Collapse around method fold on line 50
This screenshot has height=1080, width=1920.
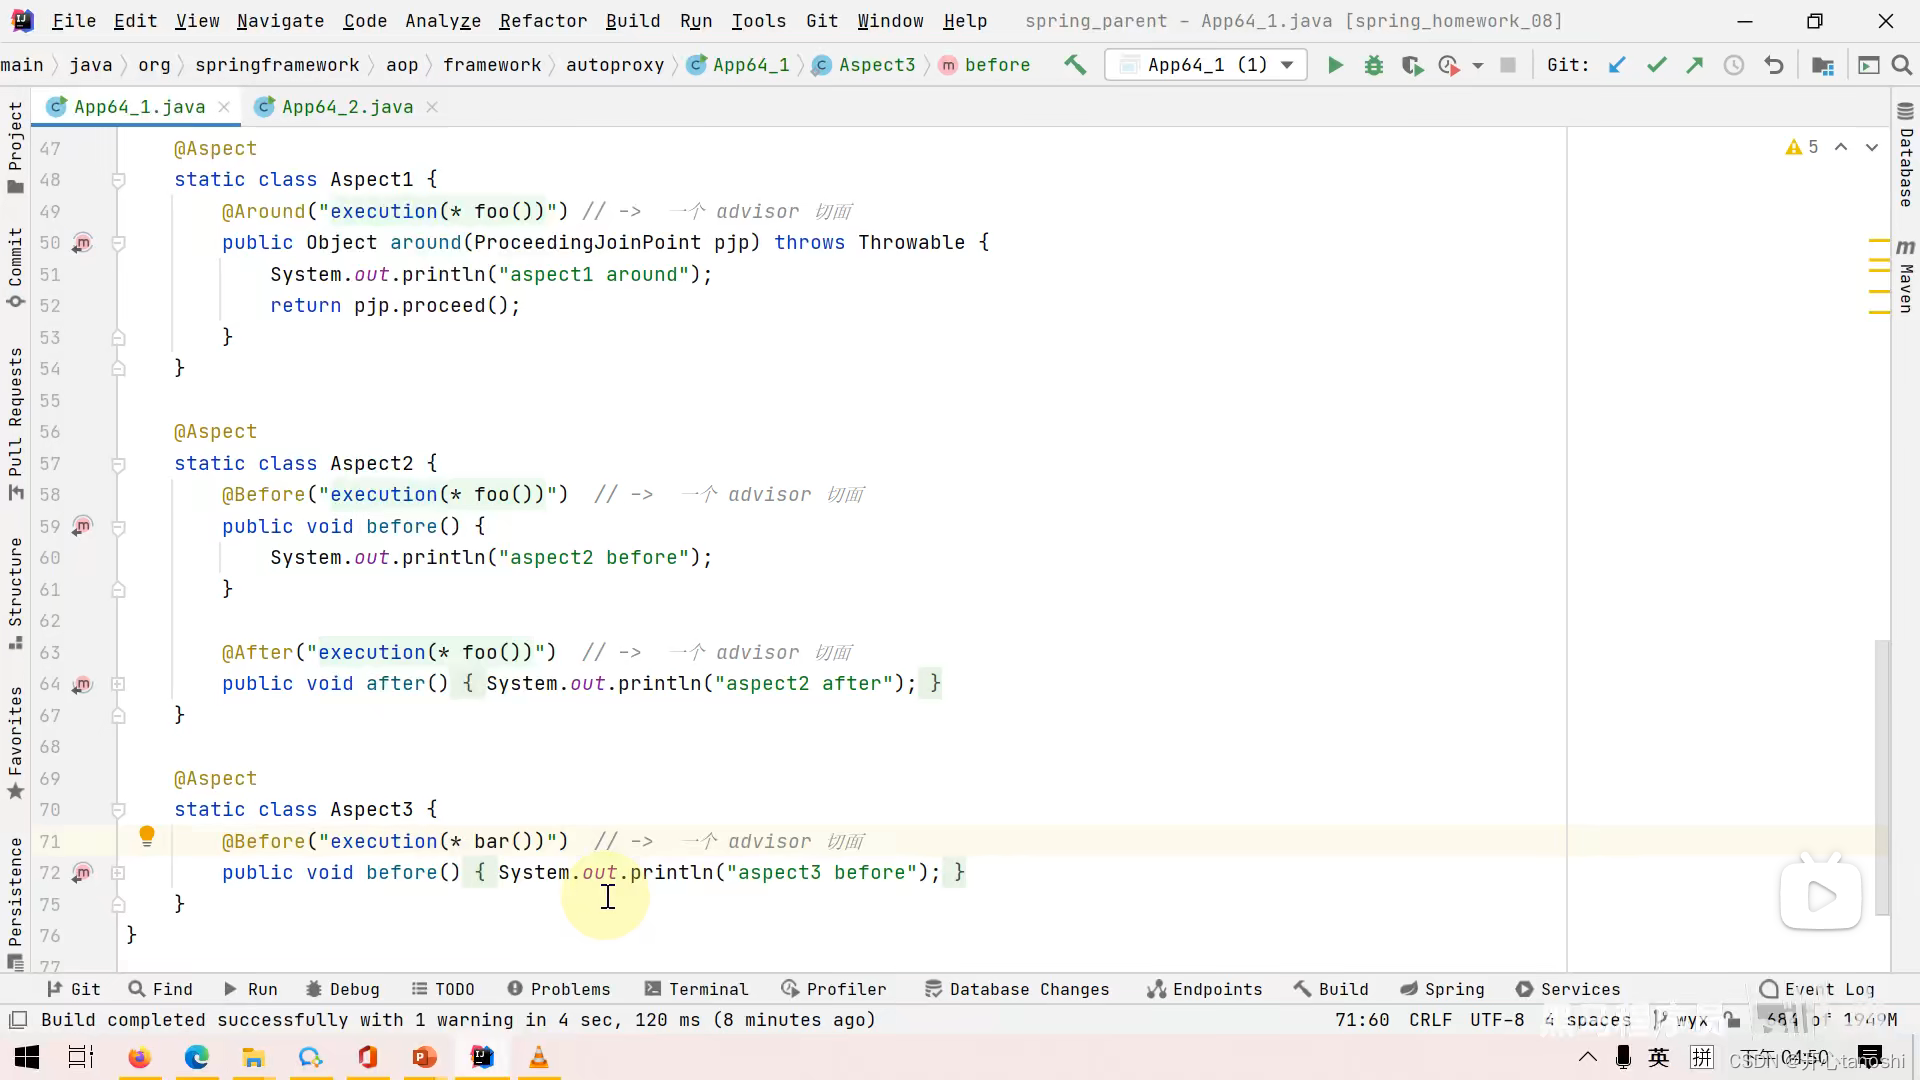[118, 243]
